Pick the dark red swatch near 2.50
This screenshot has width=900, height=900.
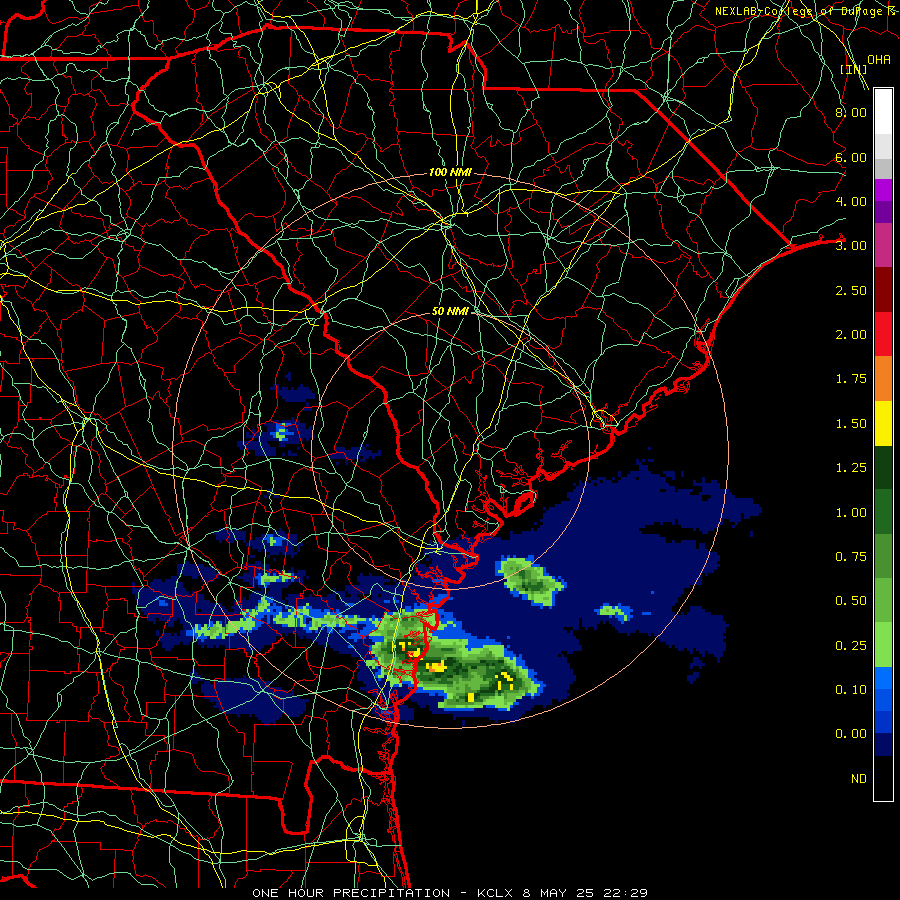[883, 290]
